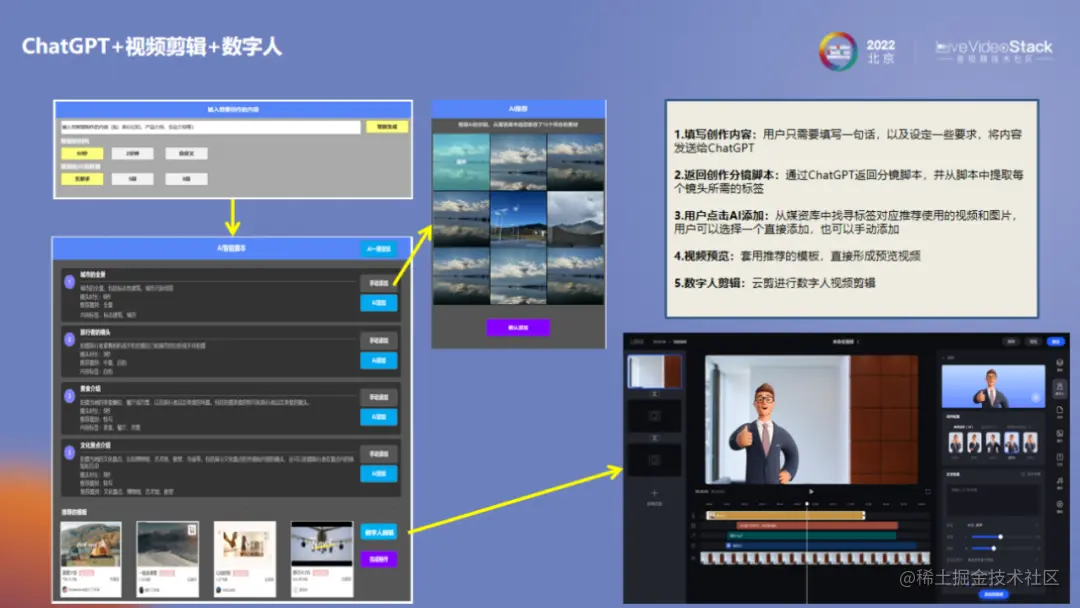Screen dimensions: 1080x608
Task: Select the highlighted fourth avatar pose thumbnail
Action: pyautogui.click(x=1011, y=442)
